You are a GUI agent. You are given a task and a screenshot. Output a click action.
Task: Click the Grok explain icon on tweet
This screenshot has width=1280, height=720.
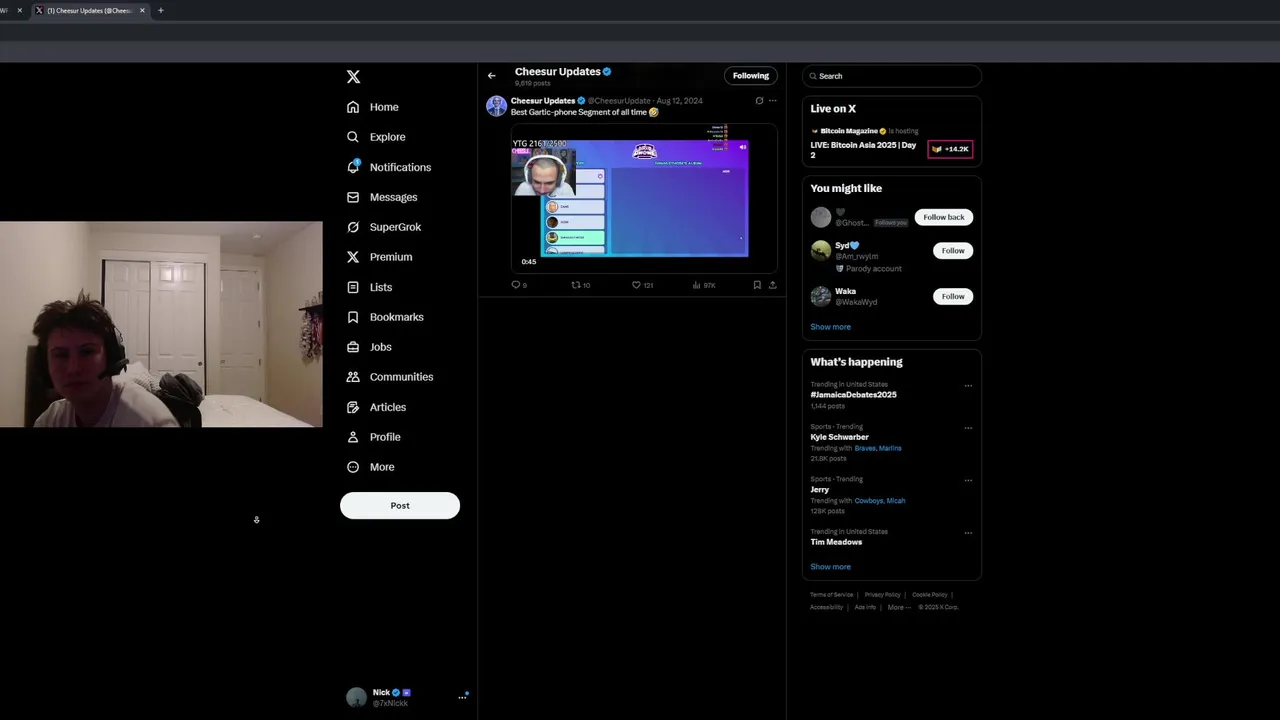(x=759, y=101)
